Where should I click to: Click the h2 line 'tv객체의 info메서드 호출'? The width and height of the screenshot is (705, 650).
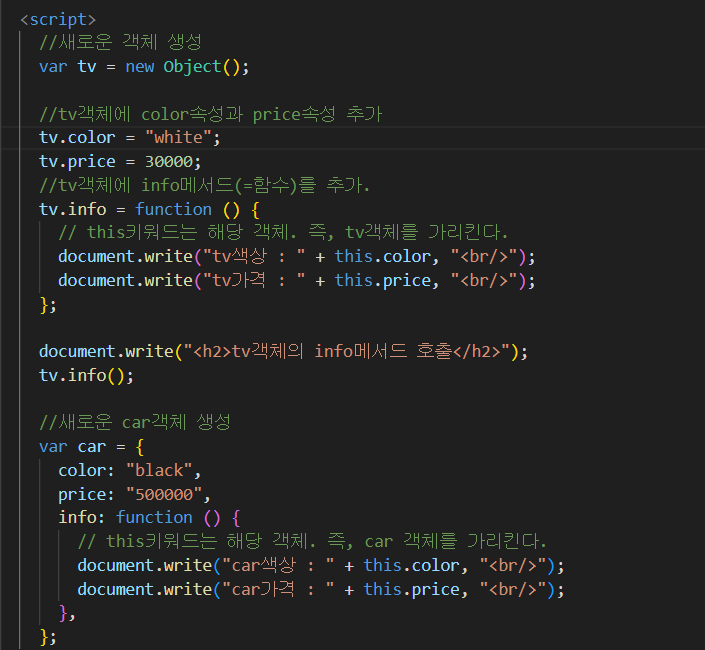[283, 352]
